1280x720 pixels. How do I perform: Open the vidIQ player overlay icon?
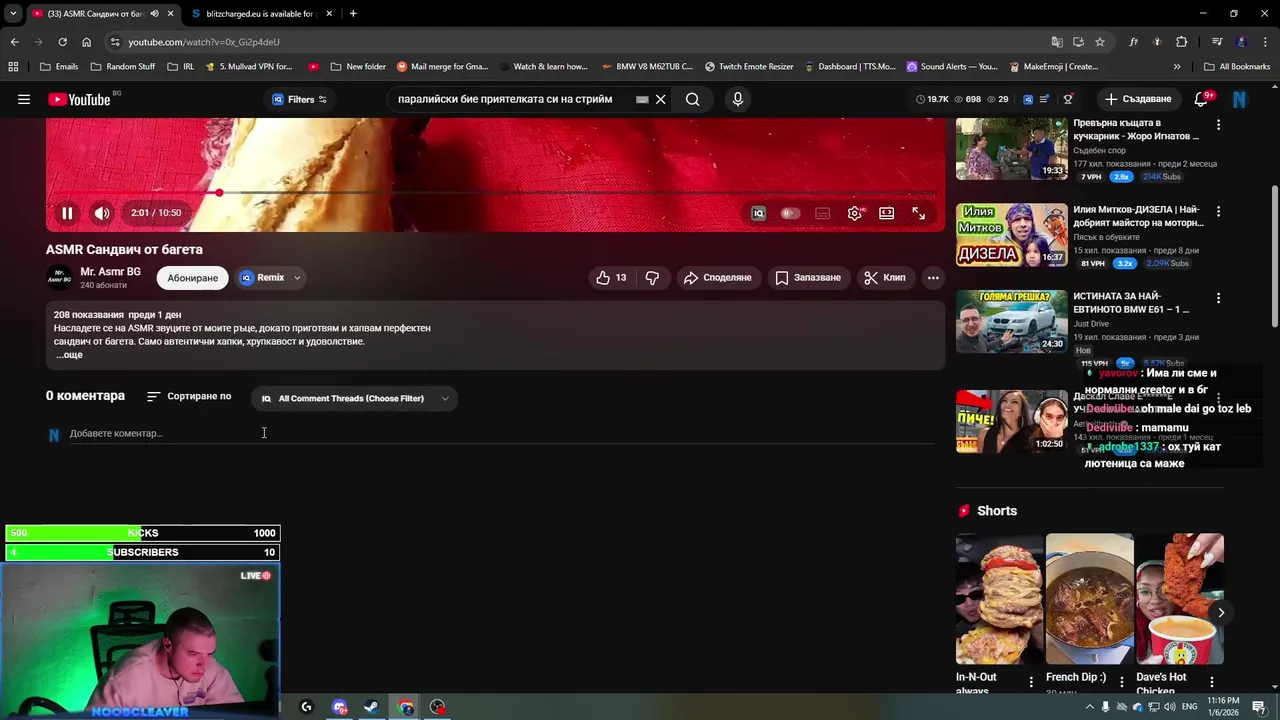[759, 213]
